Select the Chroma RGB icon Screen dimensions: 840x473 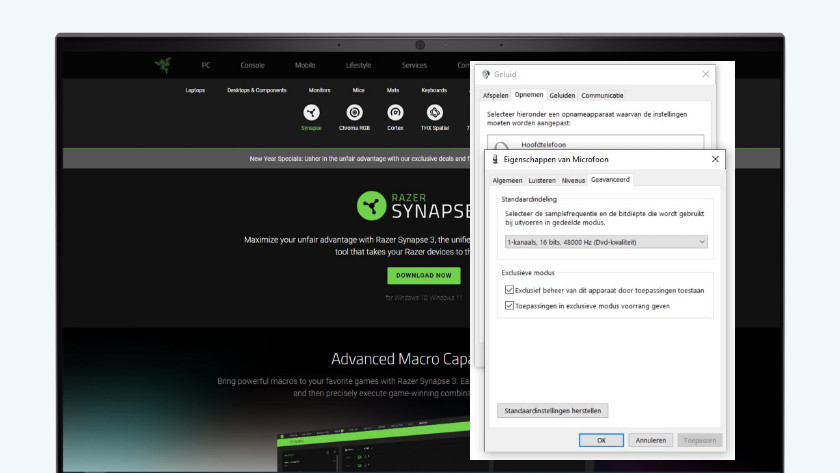click(354, 112)
